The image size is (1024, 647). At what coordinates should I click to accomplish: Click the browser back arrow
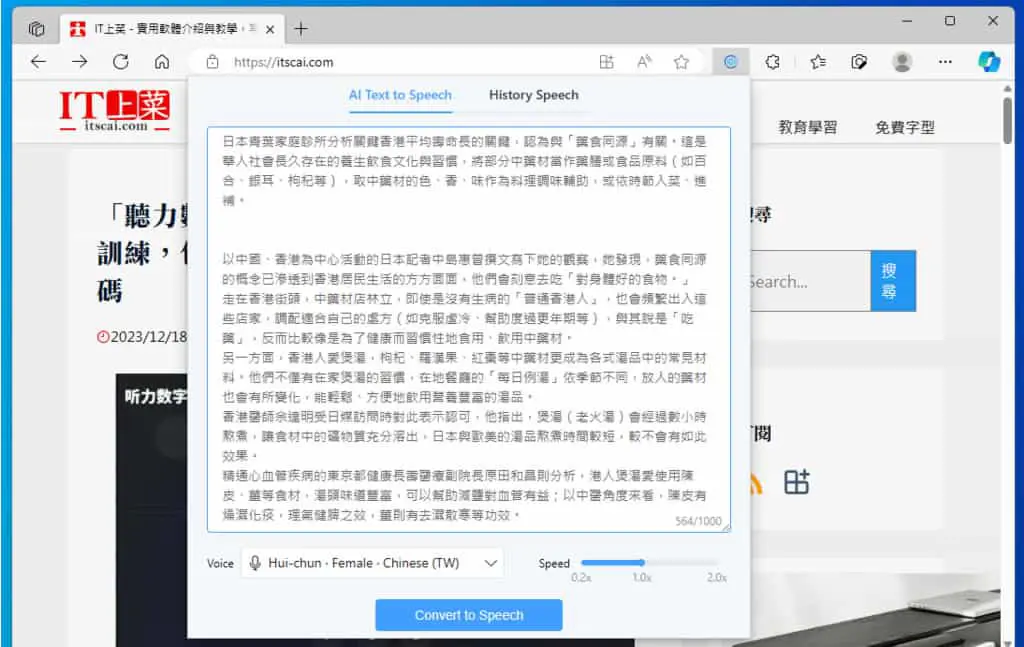pos(39,62)
